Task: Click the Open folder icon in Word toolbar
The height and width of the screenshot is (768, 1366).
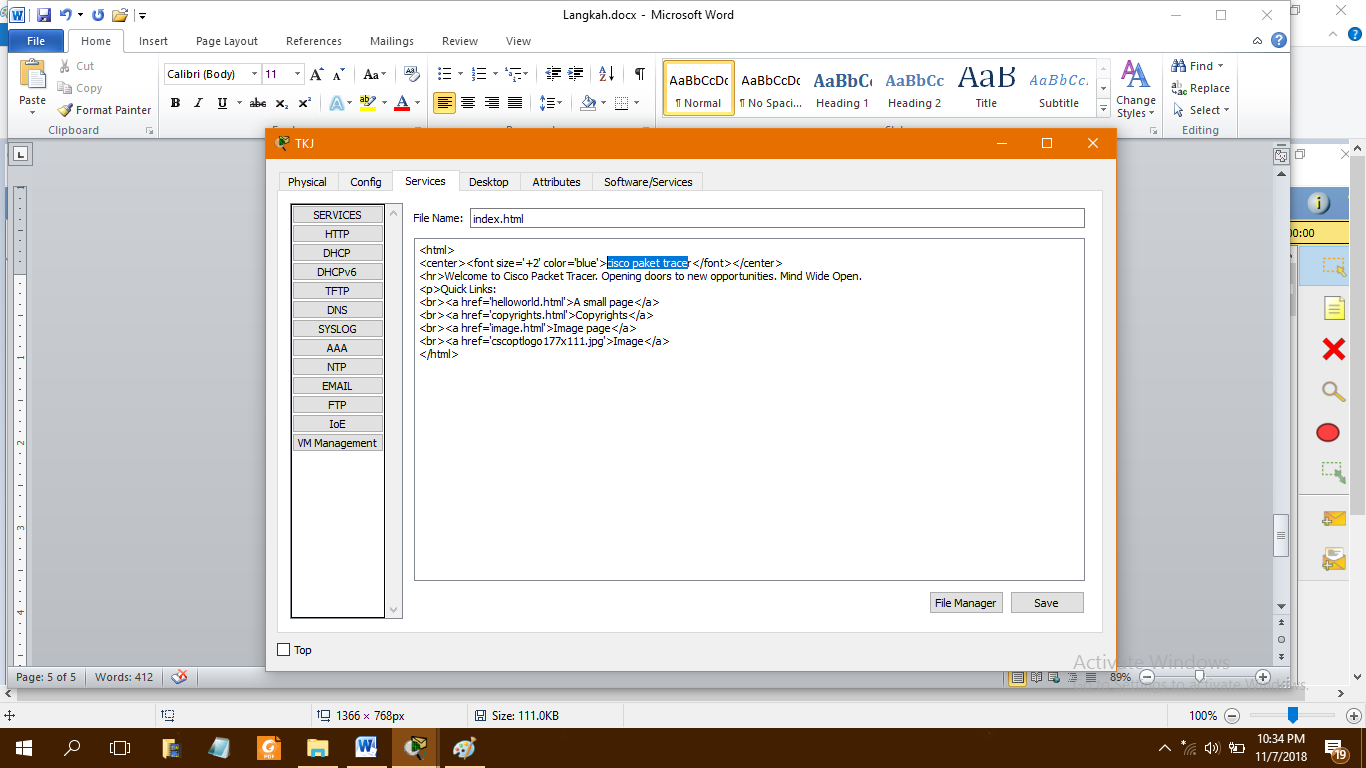Action: tap(120, 15)
